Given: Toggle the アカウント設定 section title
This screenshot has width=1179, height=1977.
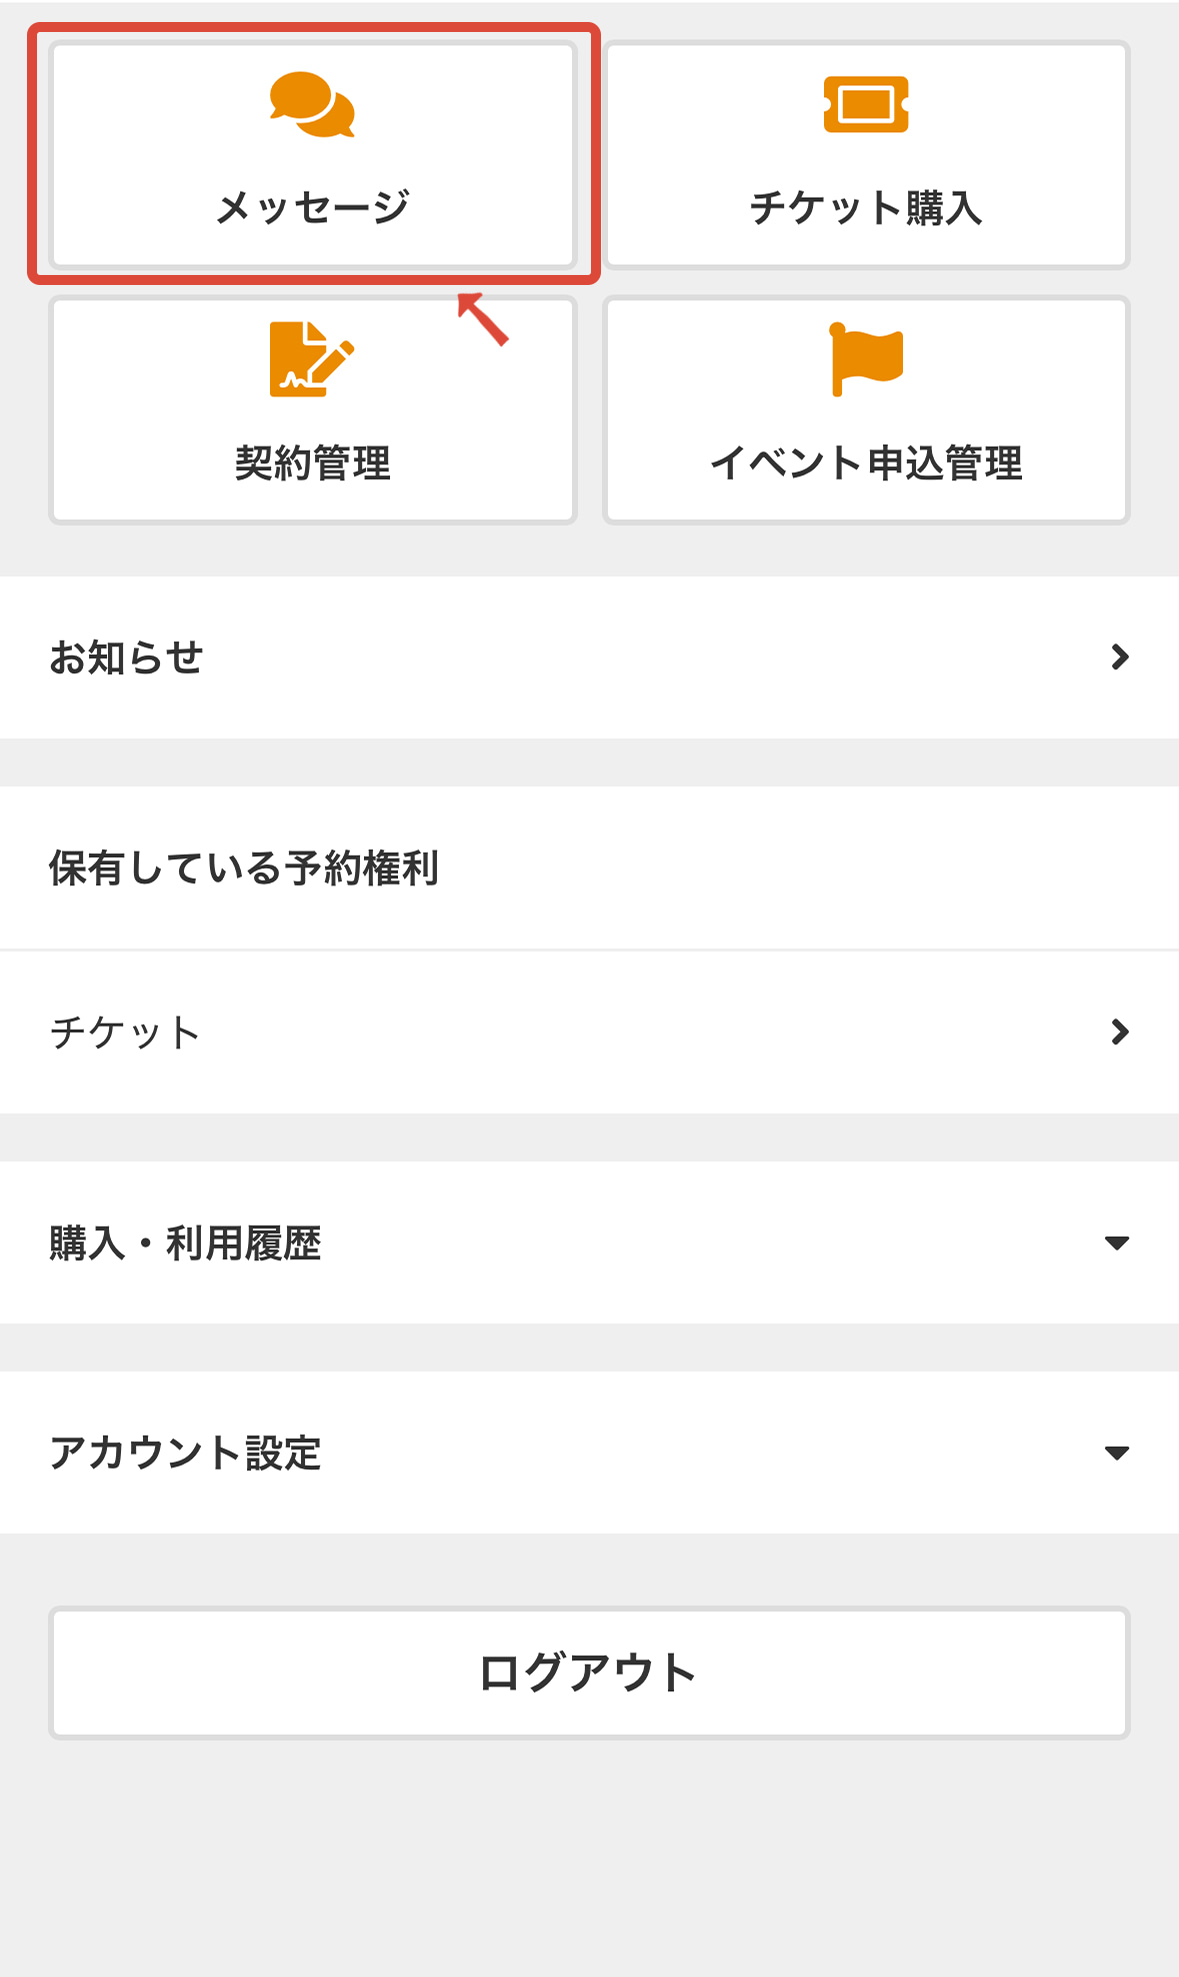Looking at the screenshot, I should (x=186, y=1453).
